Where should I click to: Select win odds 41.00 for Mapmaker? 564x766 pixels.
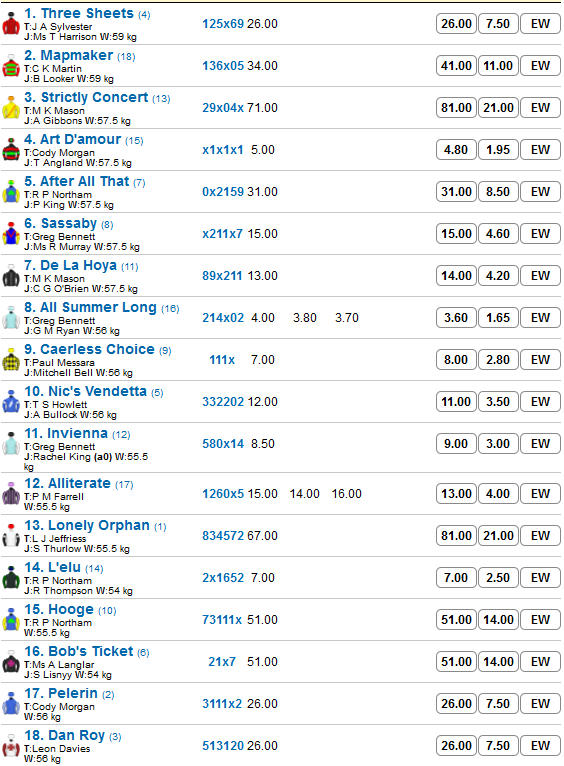pyautogui.click(x=456, y=66)
